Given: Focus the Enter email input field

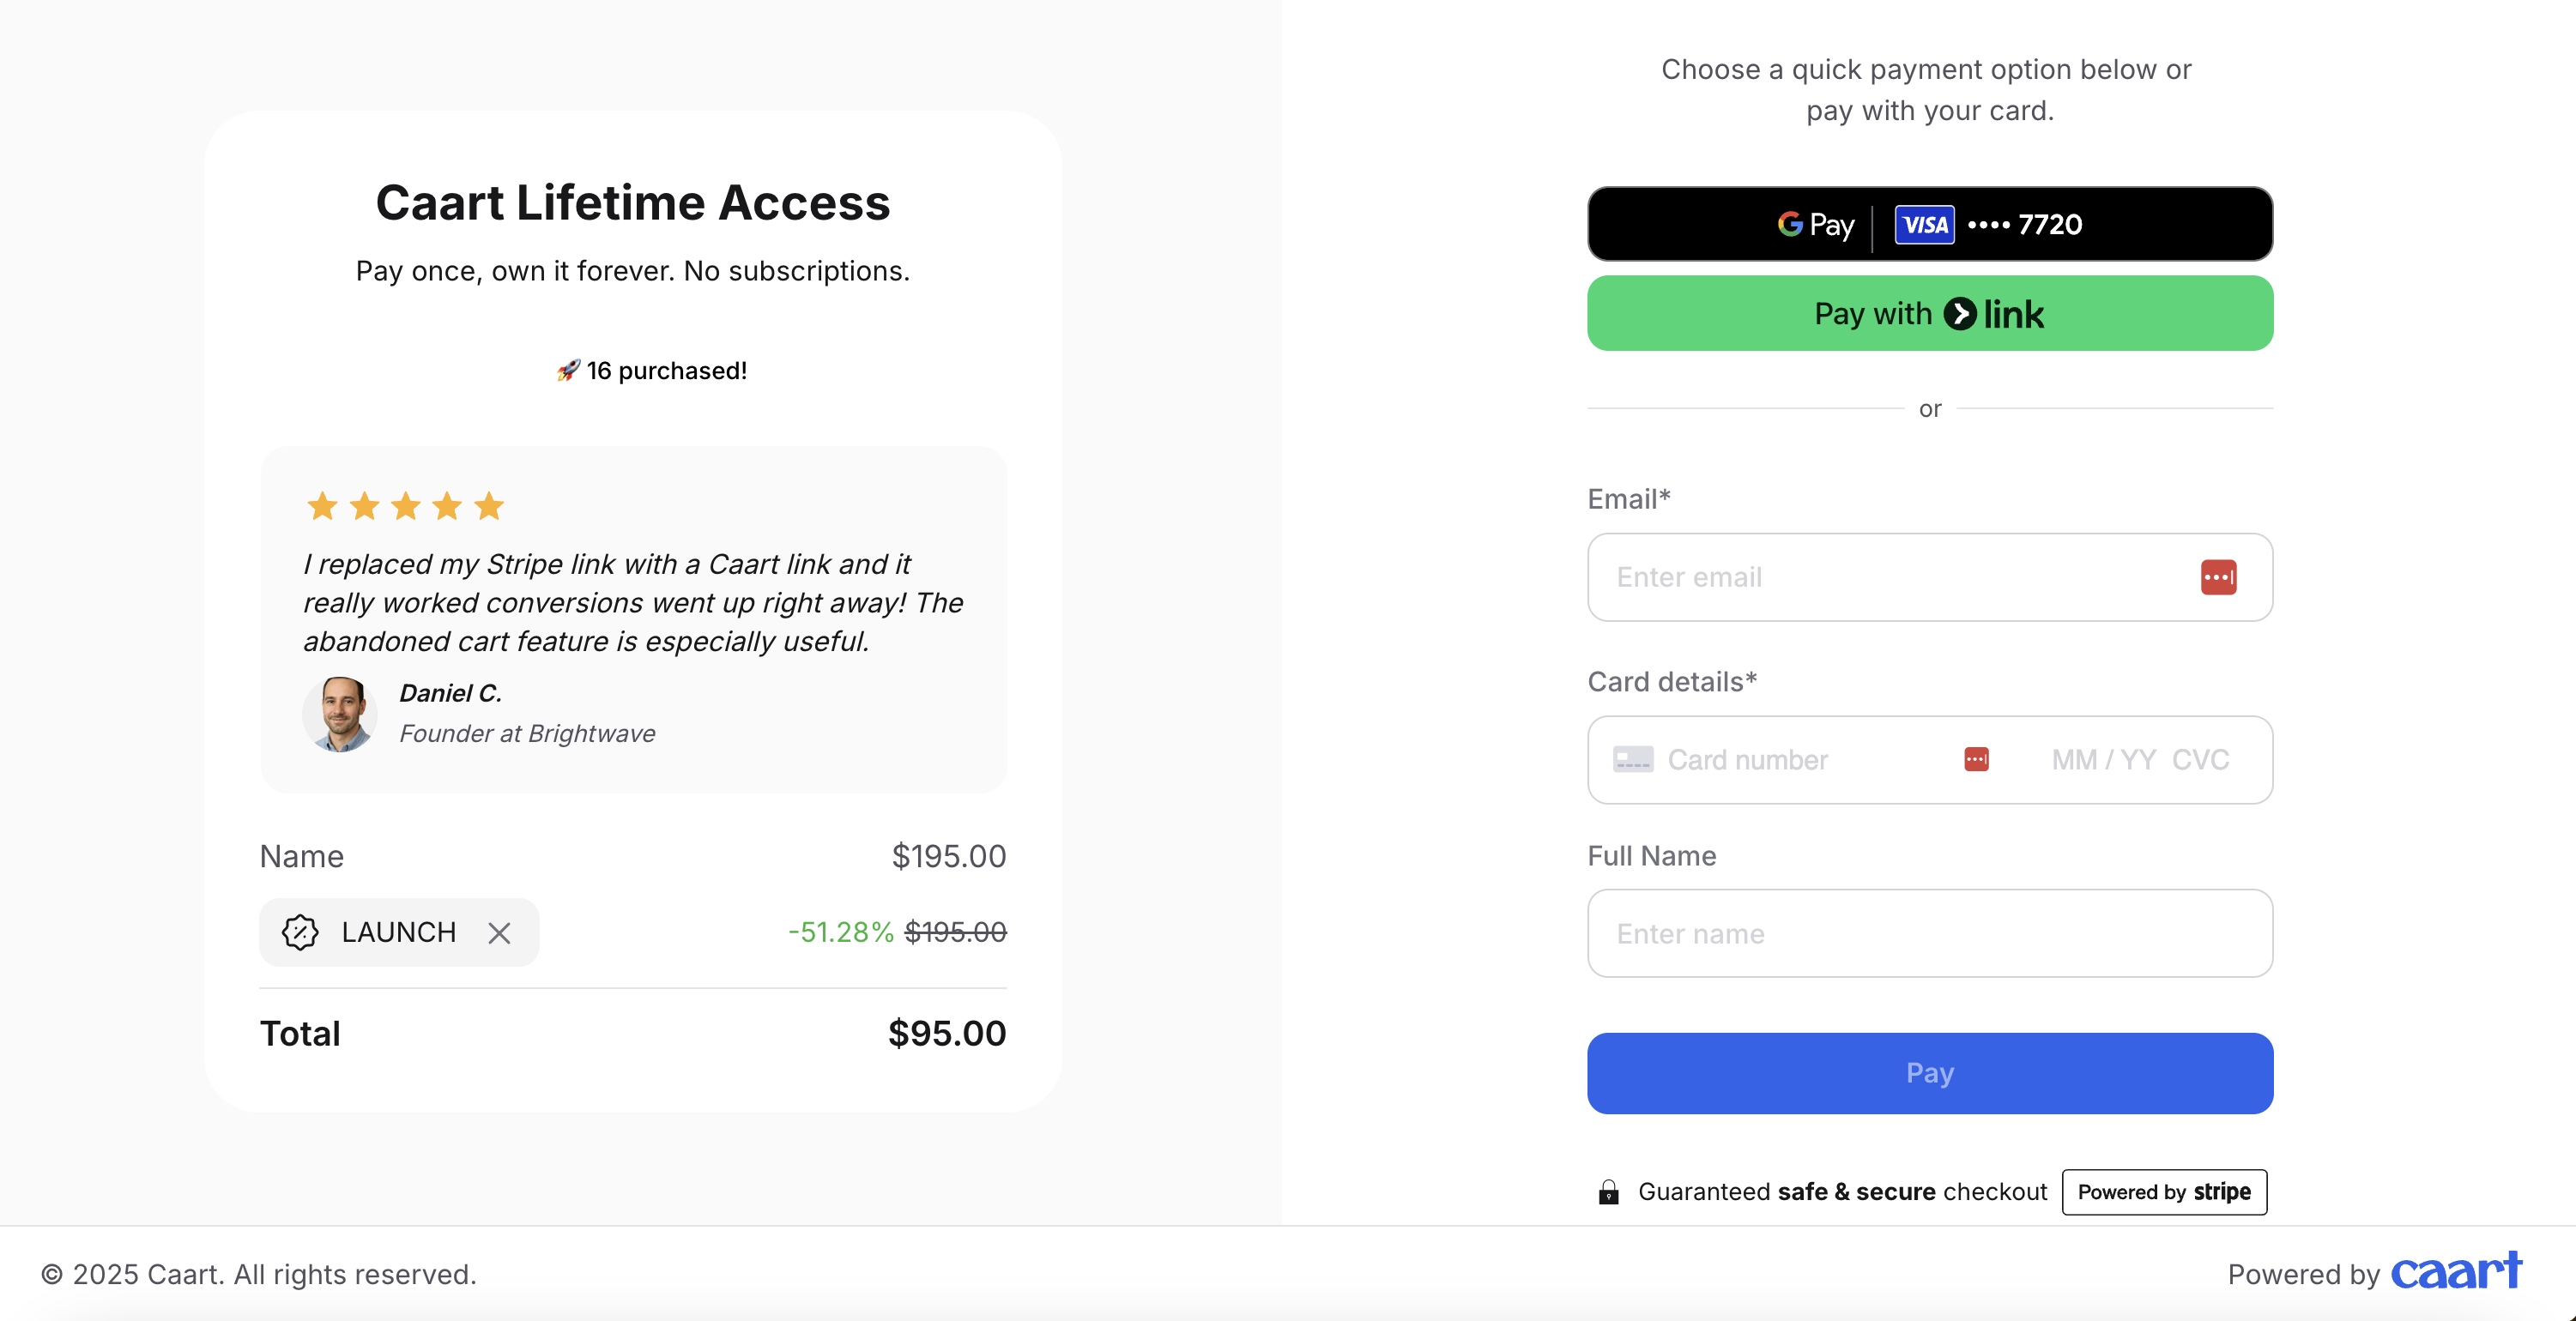Looking at the screenshot, I should 1929,577.
